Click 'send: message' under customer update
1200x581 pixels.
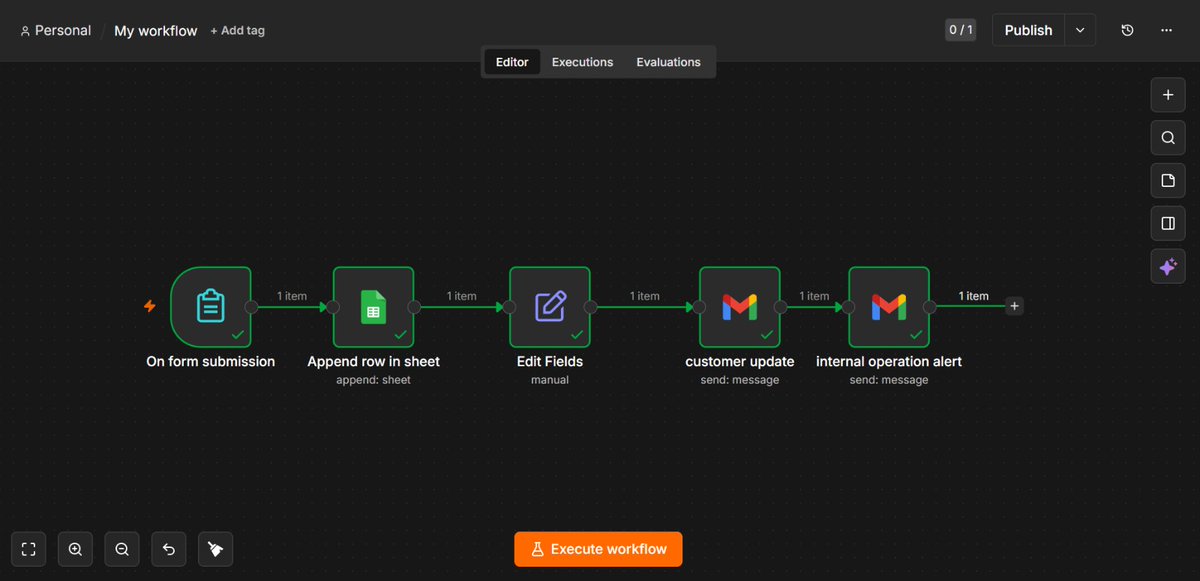pos(739,380)
